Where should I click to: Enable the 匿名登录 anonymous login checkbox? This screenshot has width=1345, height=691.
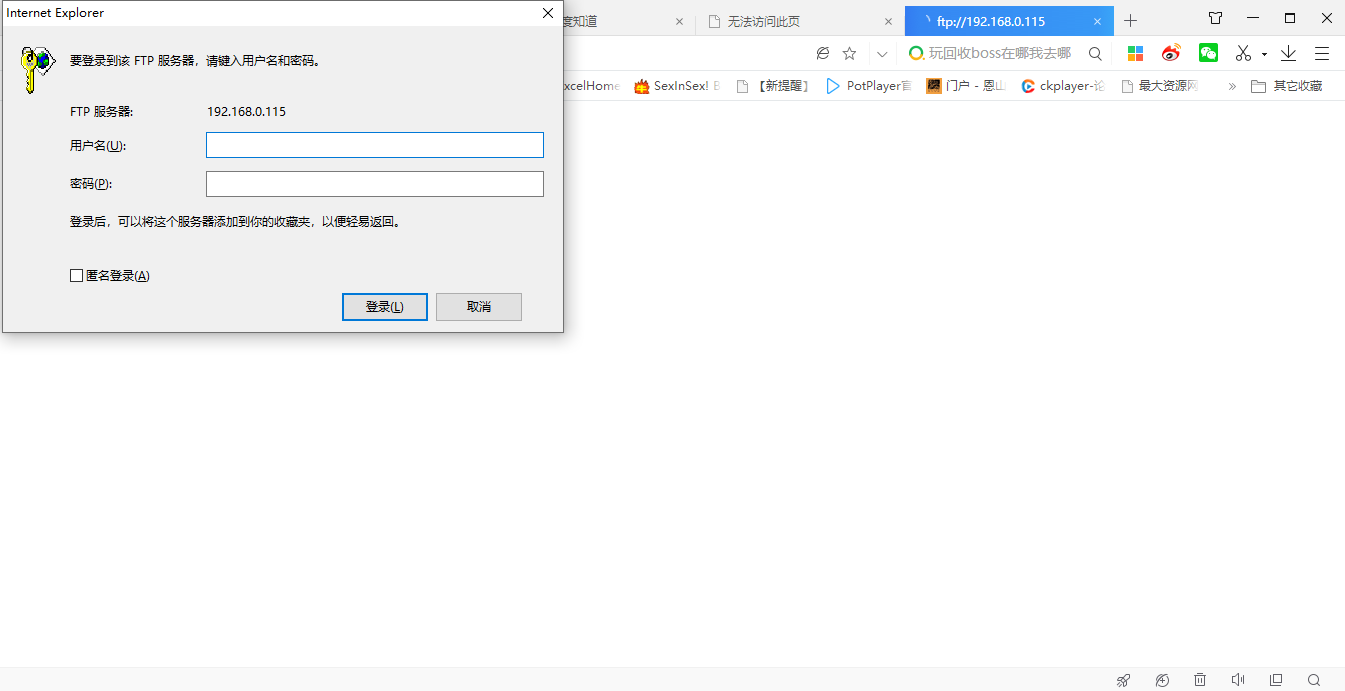[77, 275]
